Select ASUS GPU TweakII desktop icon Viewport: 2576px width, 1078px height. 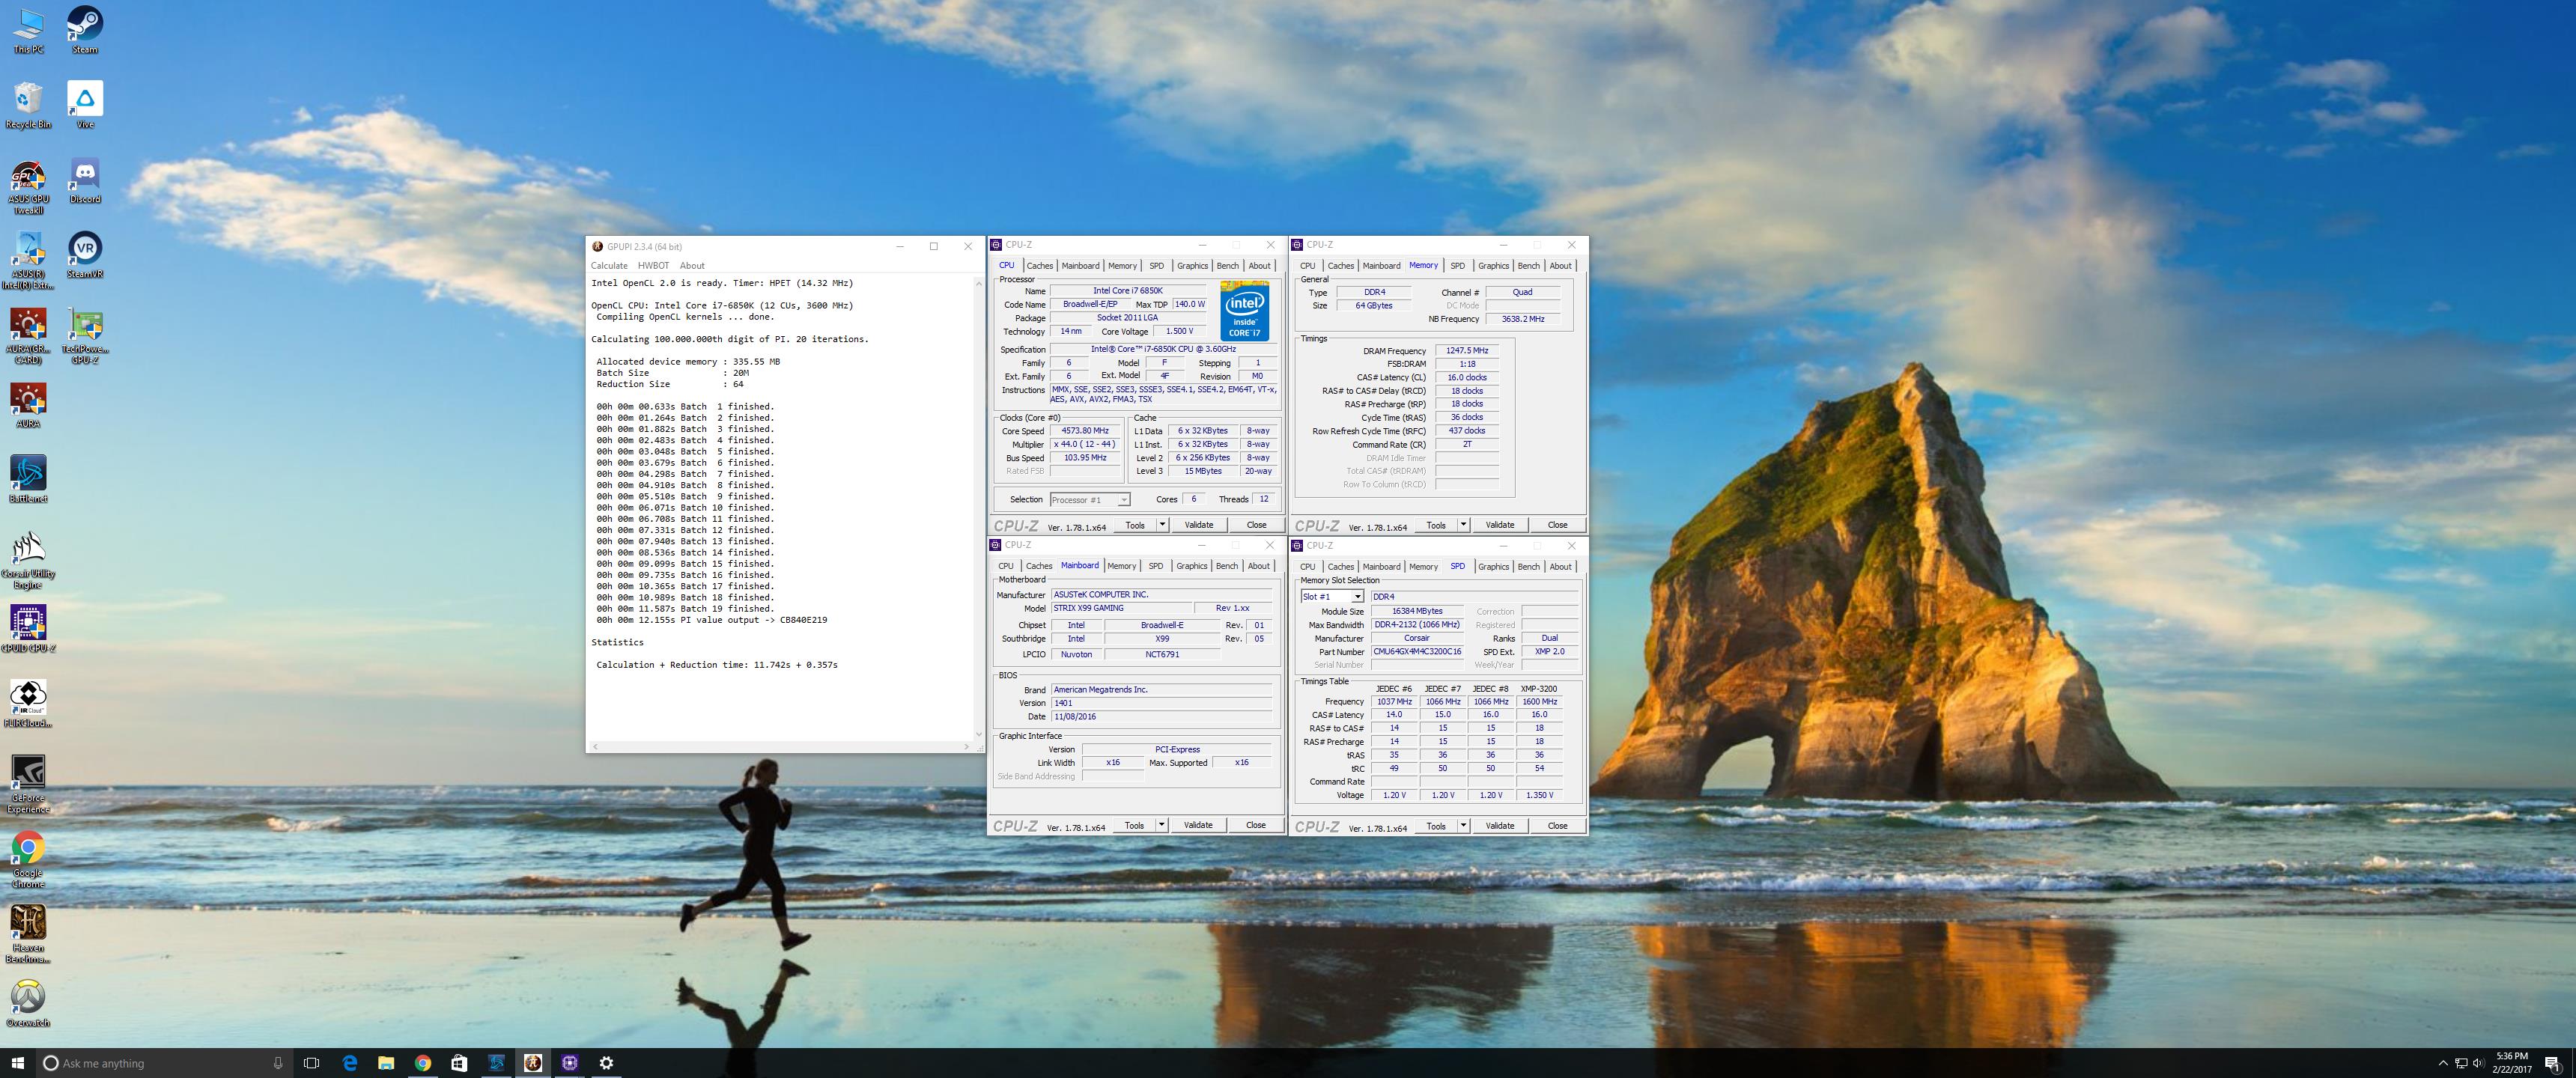click(28, 187)
